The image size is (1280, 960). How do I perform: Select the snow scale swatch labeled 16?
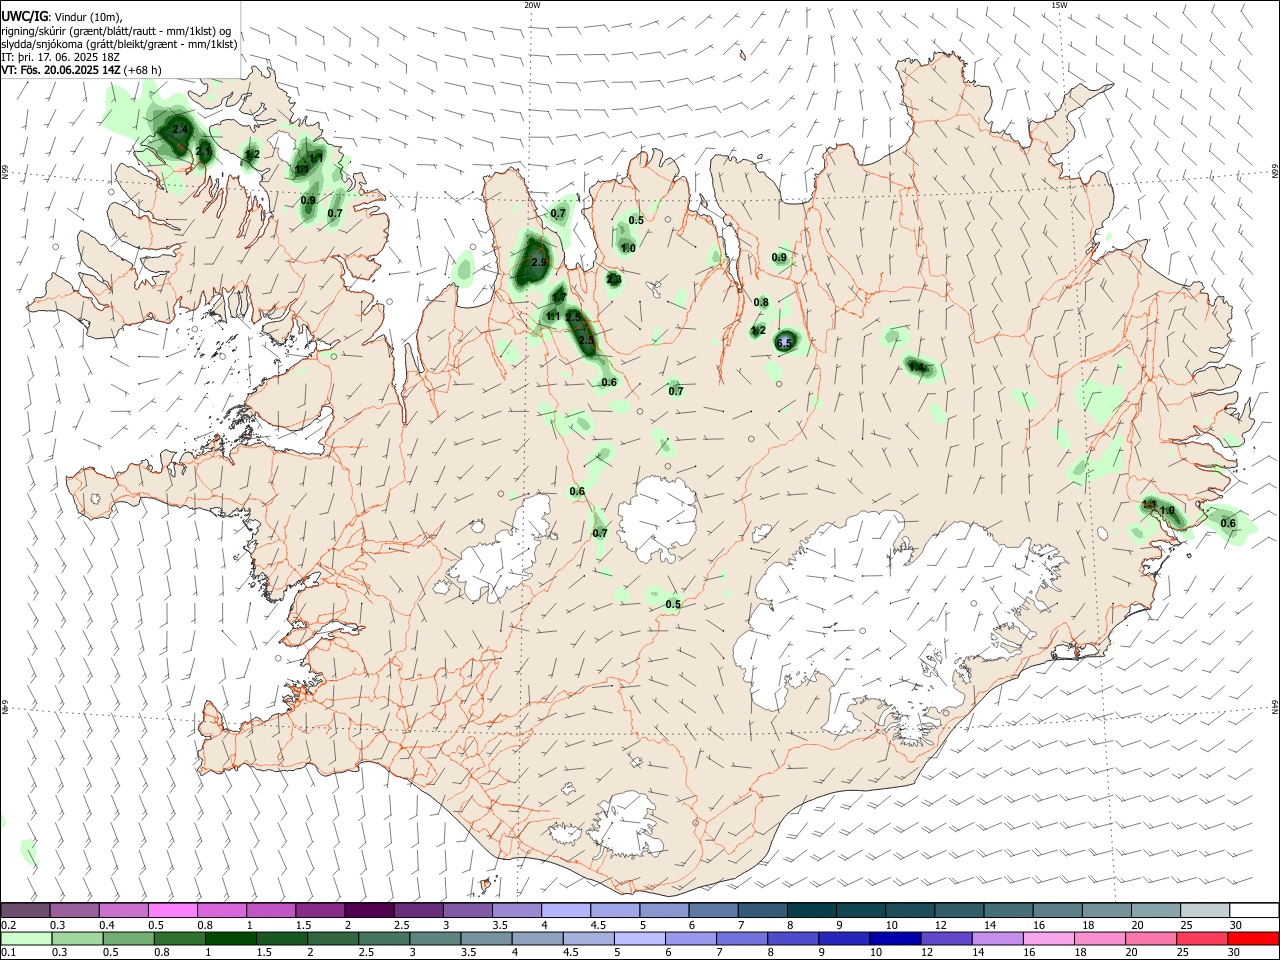pyautogui.click(x=1056, y=910)
